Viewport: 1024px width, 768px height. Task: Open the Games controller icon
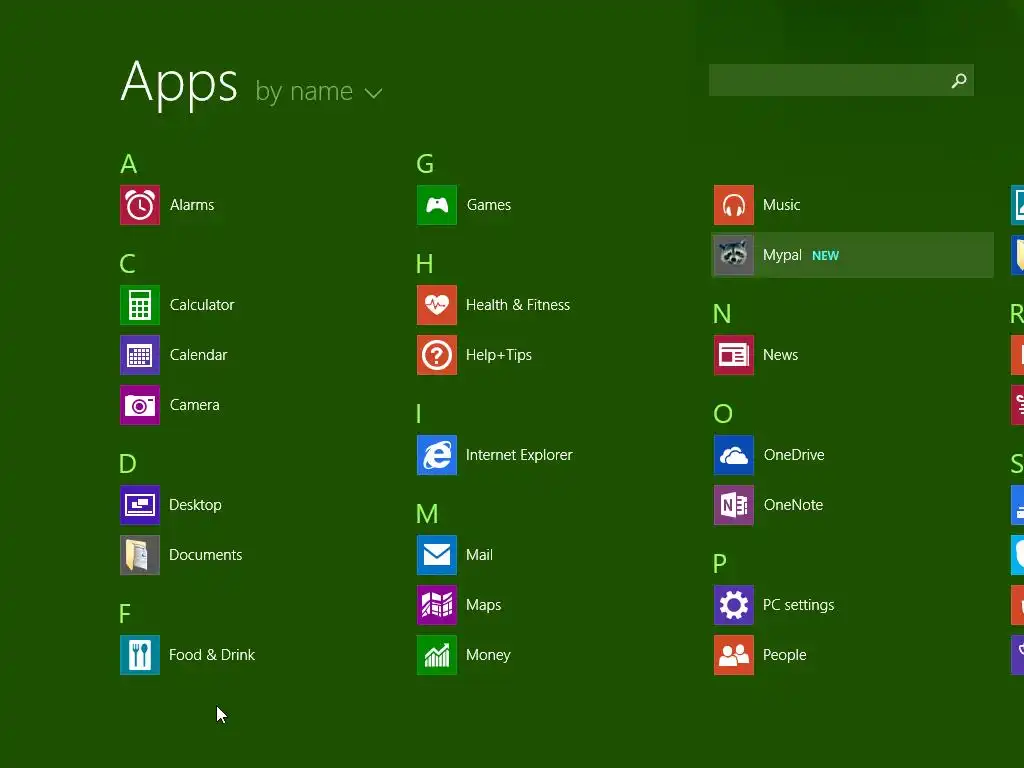[437, 205]
